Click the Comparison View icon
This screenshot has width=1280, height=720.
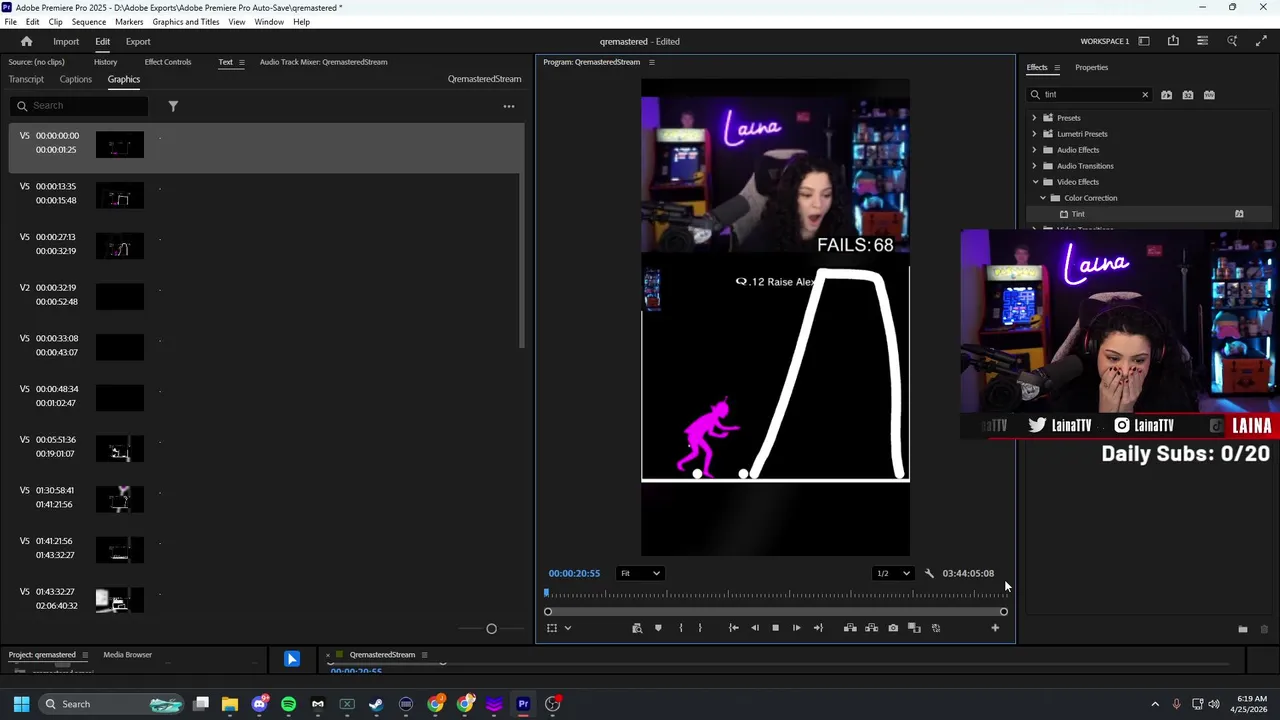click(914, 628)
